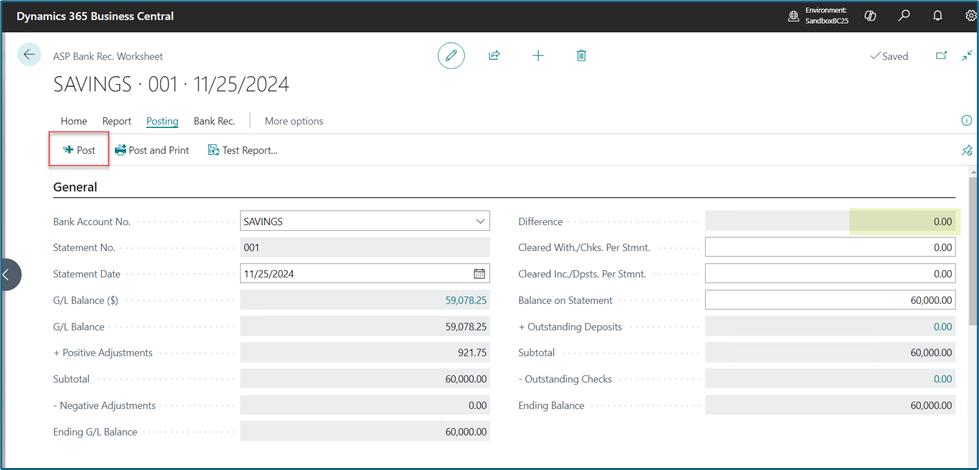Screen dimensions: 979x470
Task: Collapse the page with arrows icon
Action: (967, 55)
